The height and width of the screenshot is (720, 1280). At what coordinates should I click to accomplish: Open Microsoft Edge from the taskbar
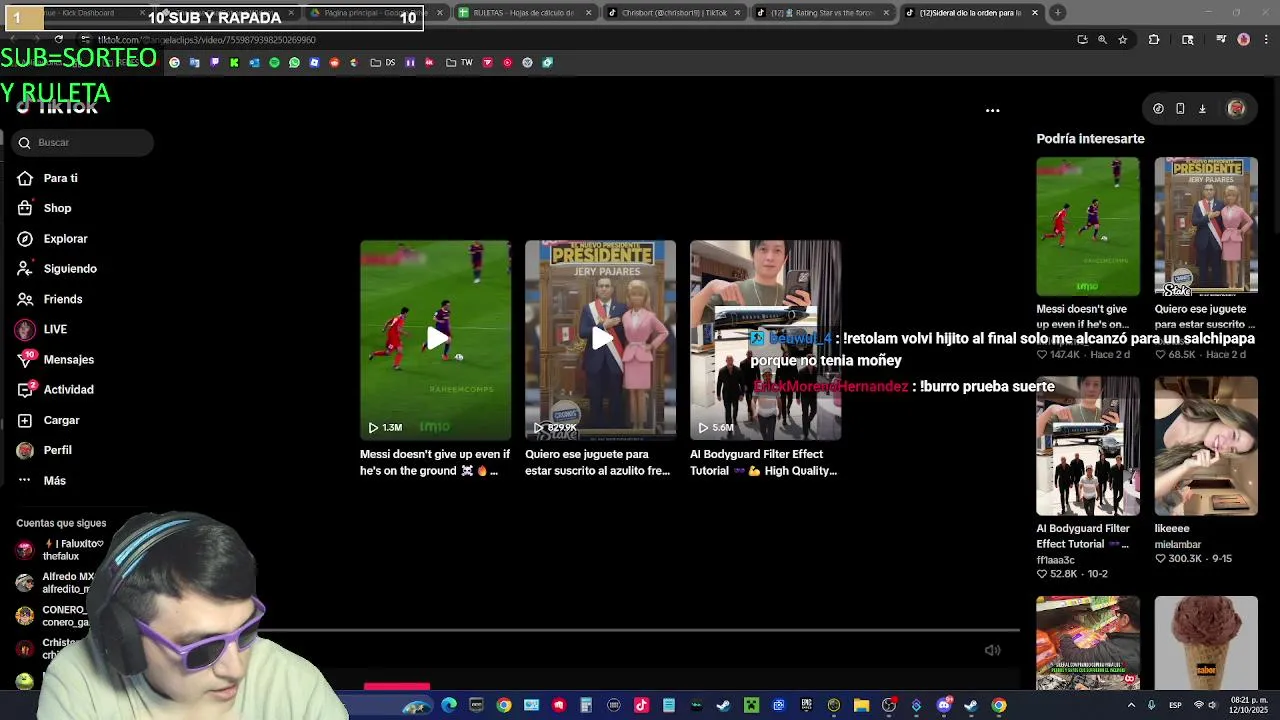448,705
